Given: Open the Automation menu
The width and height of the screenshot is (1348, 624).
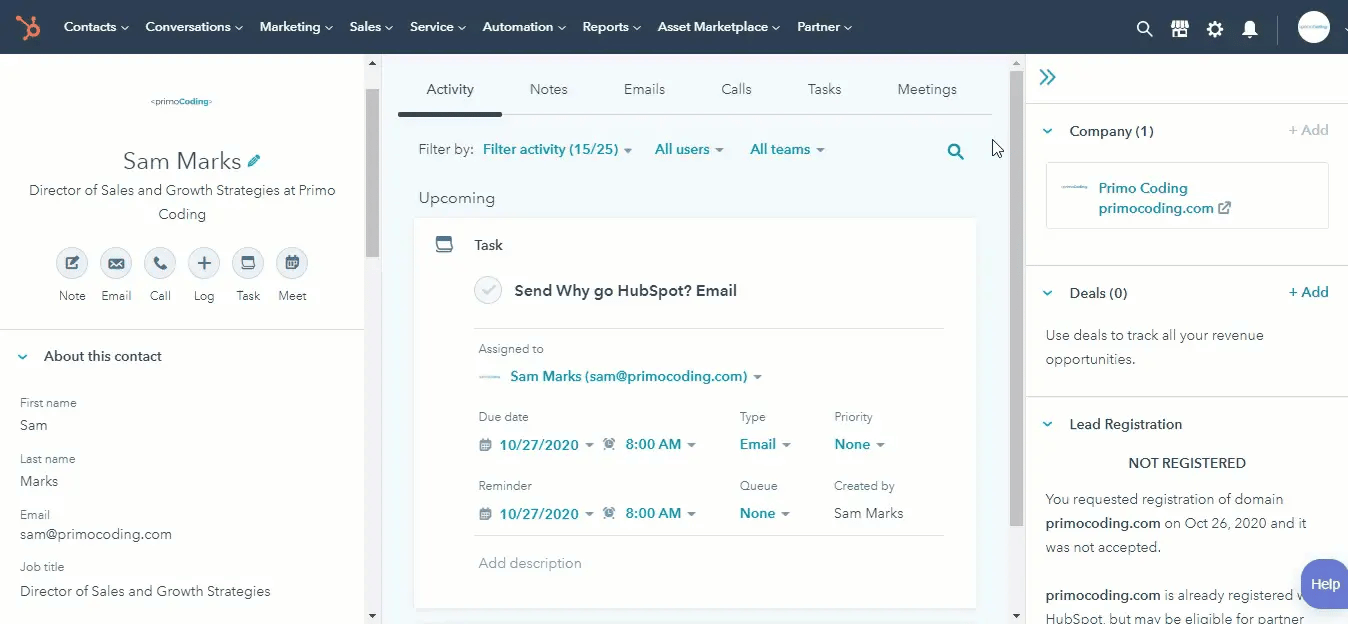Looking at the screenshot, I should (x=524, y=27).
